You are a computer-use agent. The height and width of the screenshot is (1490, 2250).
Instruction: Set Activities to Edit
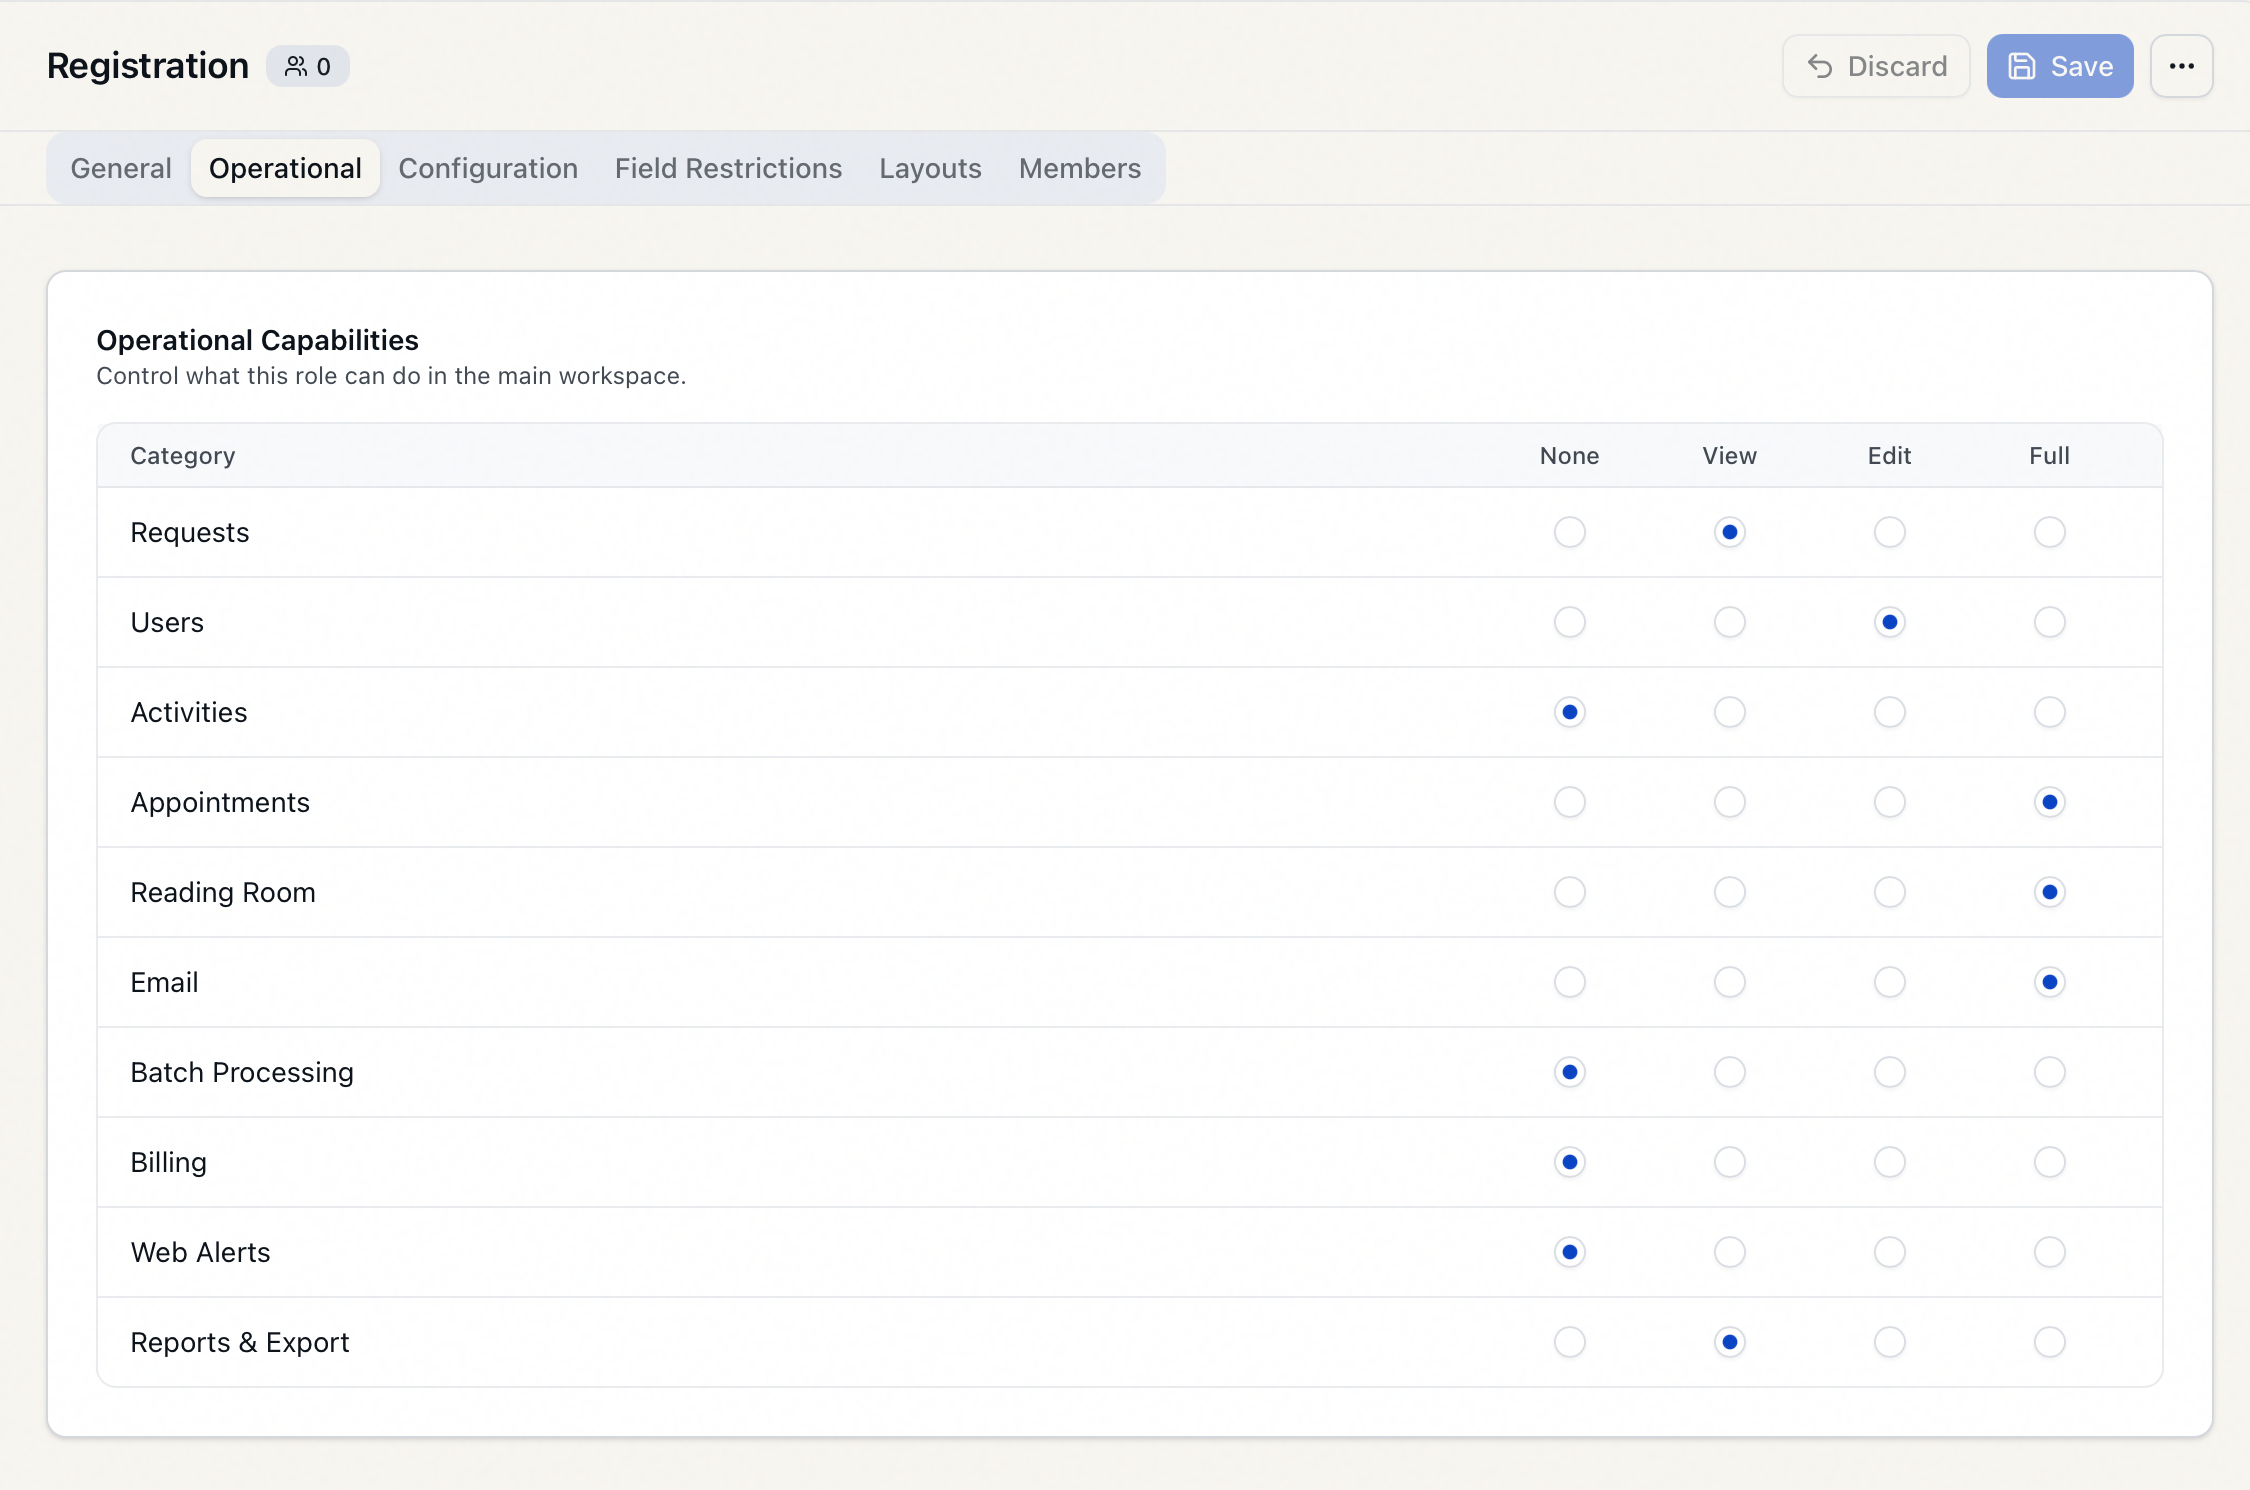tap(1890, 712)
